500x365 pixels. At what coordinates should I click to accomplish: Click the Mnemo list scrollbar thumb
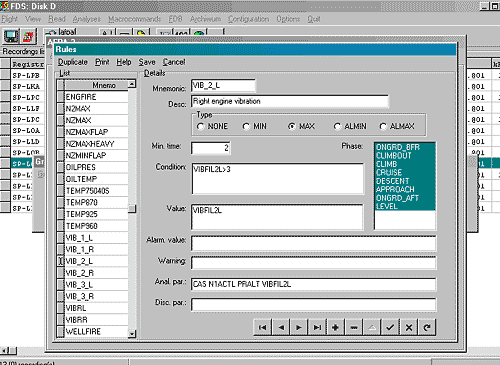point(132,209)
